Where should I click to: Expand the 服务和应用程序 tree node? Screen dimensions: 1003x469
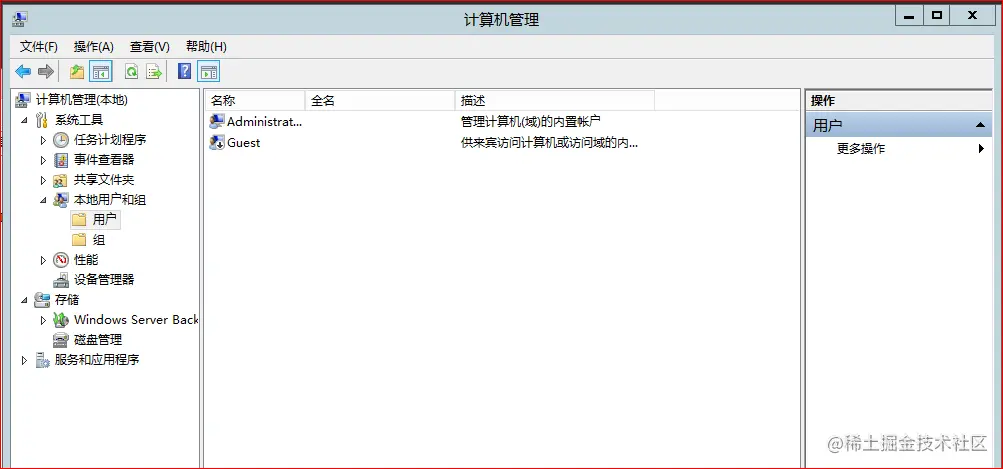(x=24, y=360)
